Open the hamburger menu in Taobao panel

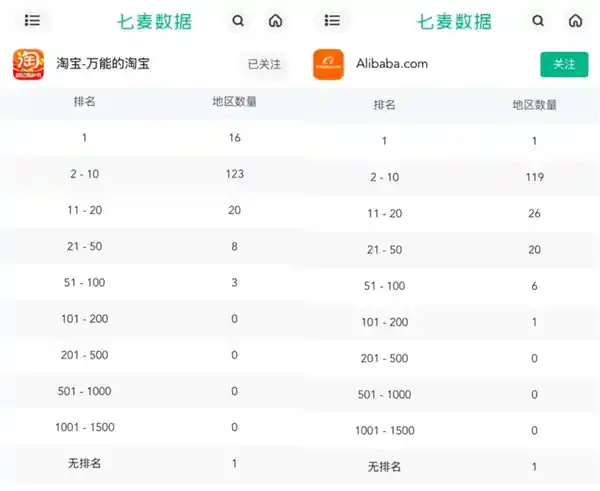[33, 20]
